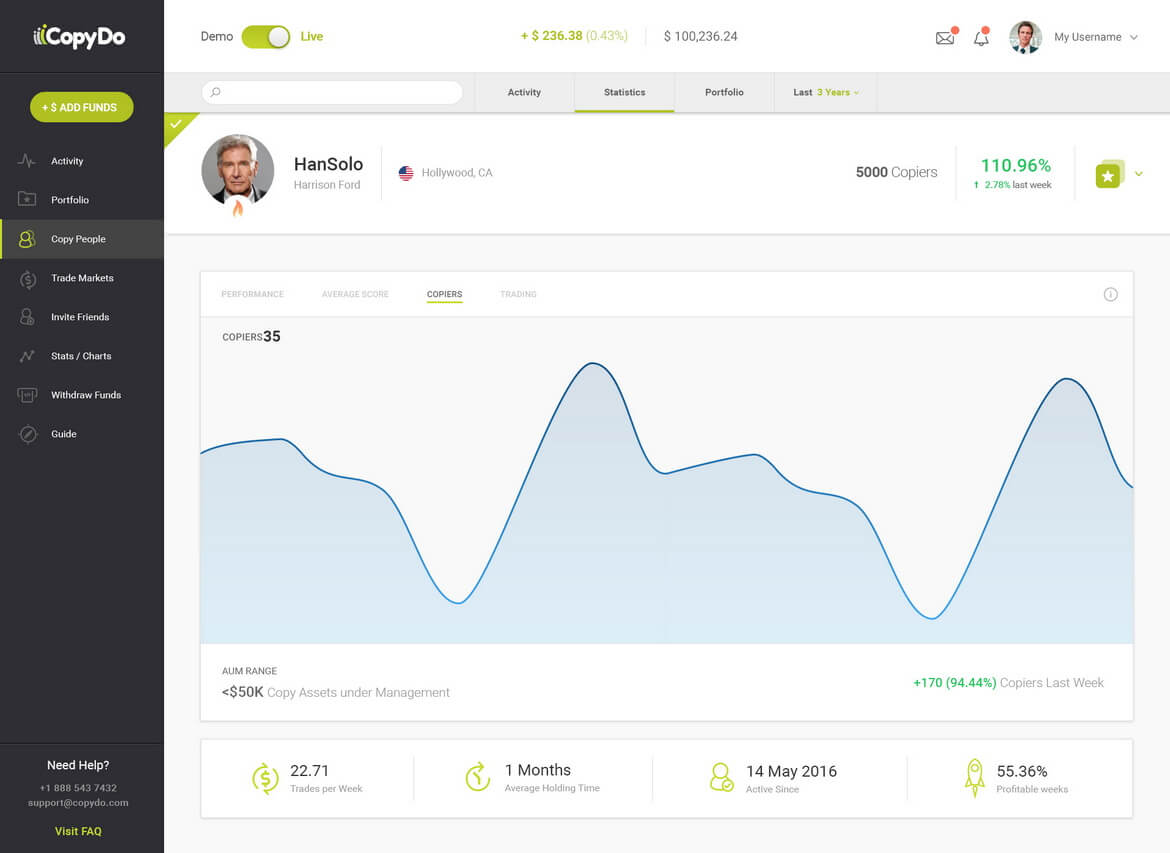Click the US flag icon

coord(406,173)
